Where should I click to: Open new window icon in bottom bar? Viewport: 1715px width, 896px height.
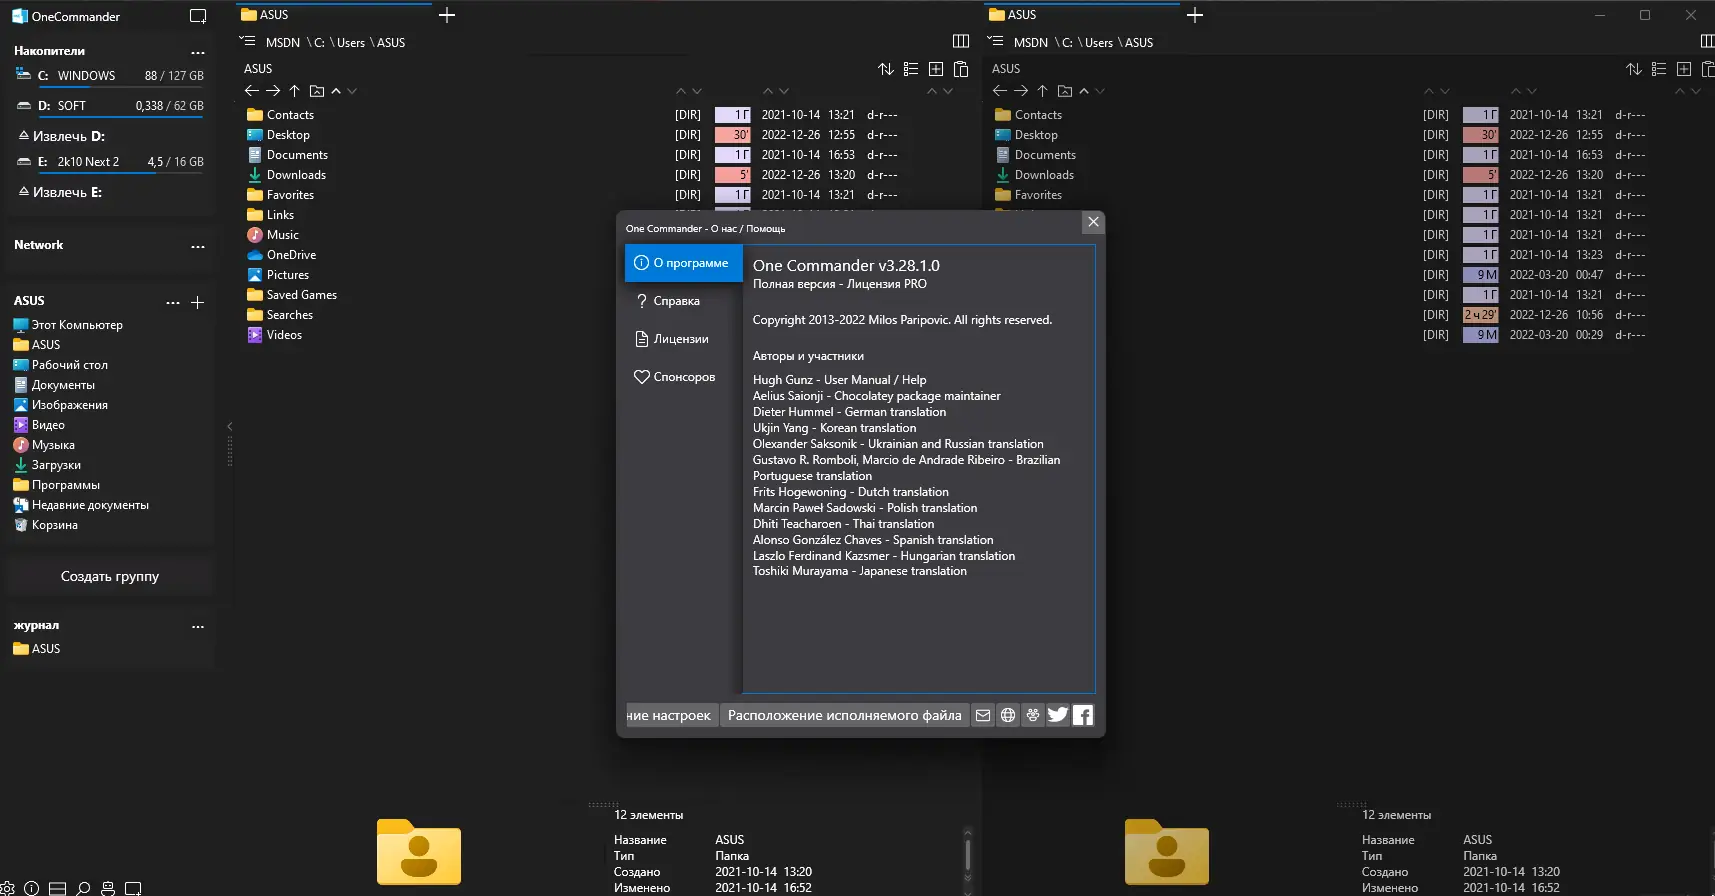click(133, 888)
